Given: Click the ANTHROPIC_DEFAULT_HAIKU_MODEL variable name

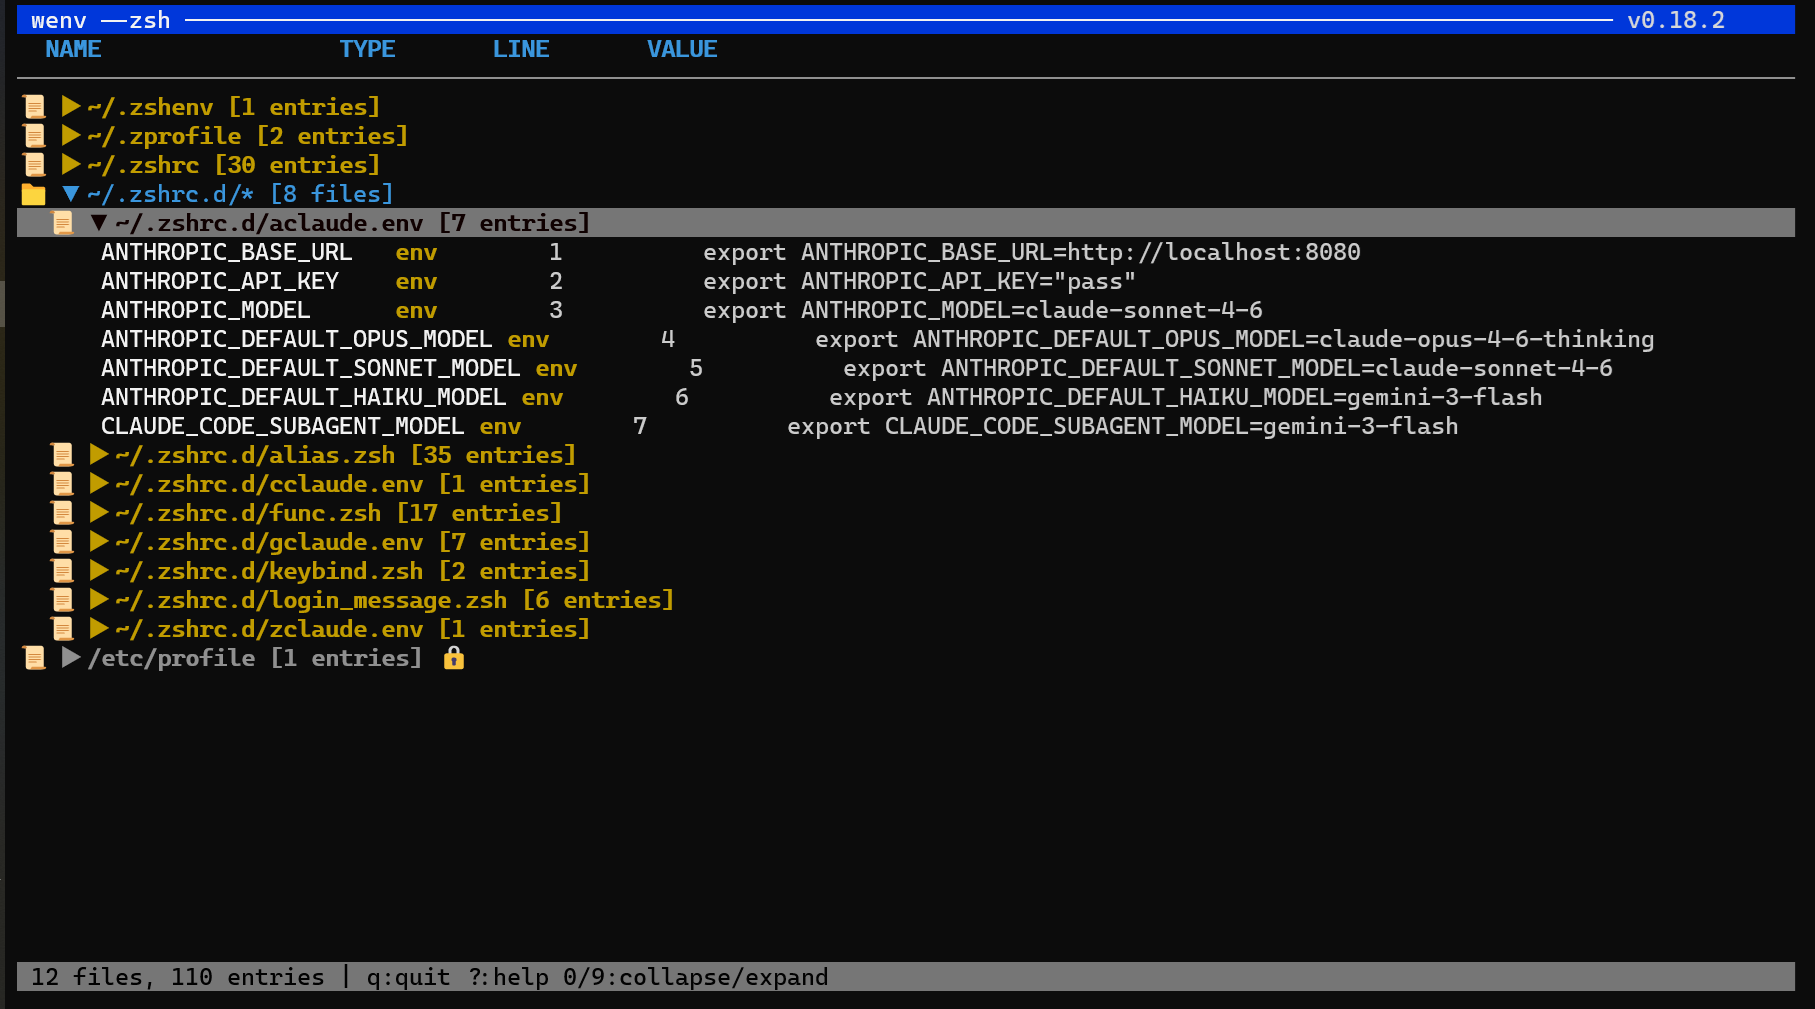Looking at the screenshot, I should [304, 397].
